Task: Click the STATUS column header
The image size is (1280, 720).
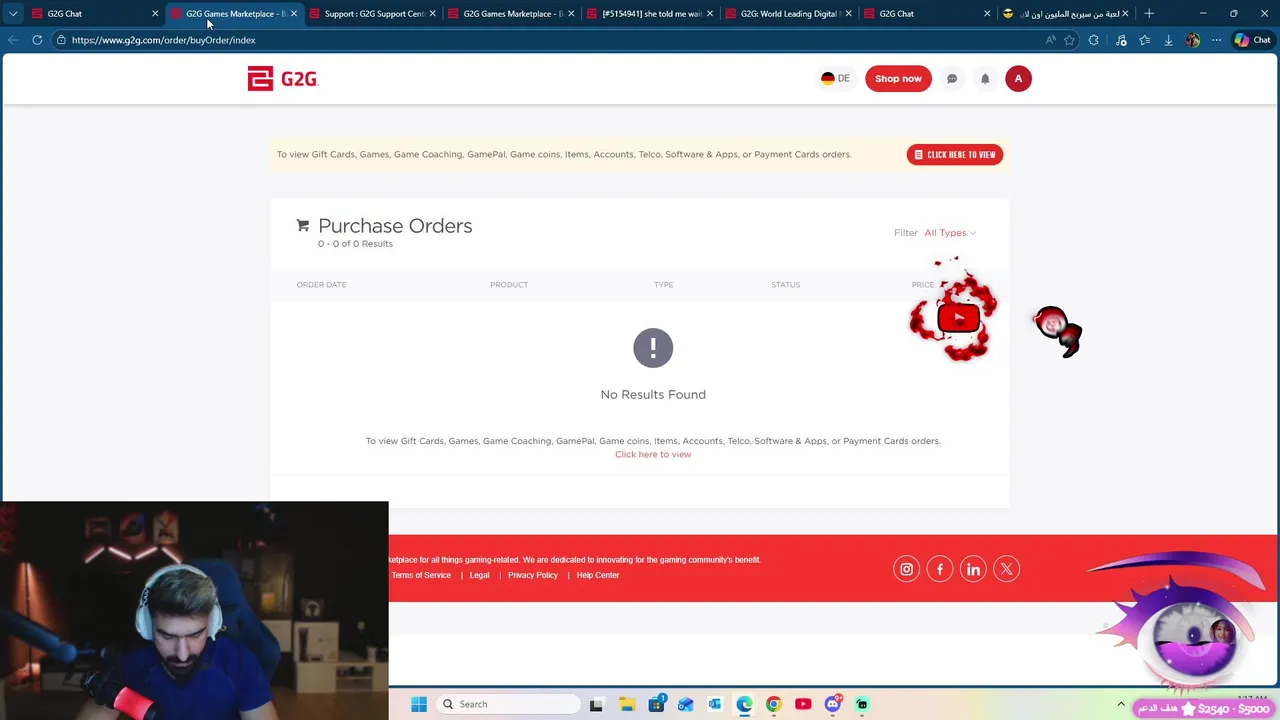Action: coord(785,285)
